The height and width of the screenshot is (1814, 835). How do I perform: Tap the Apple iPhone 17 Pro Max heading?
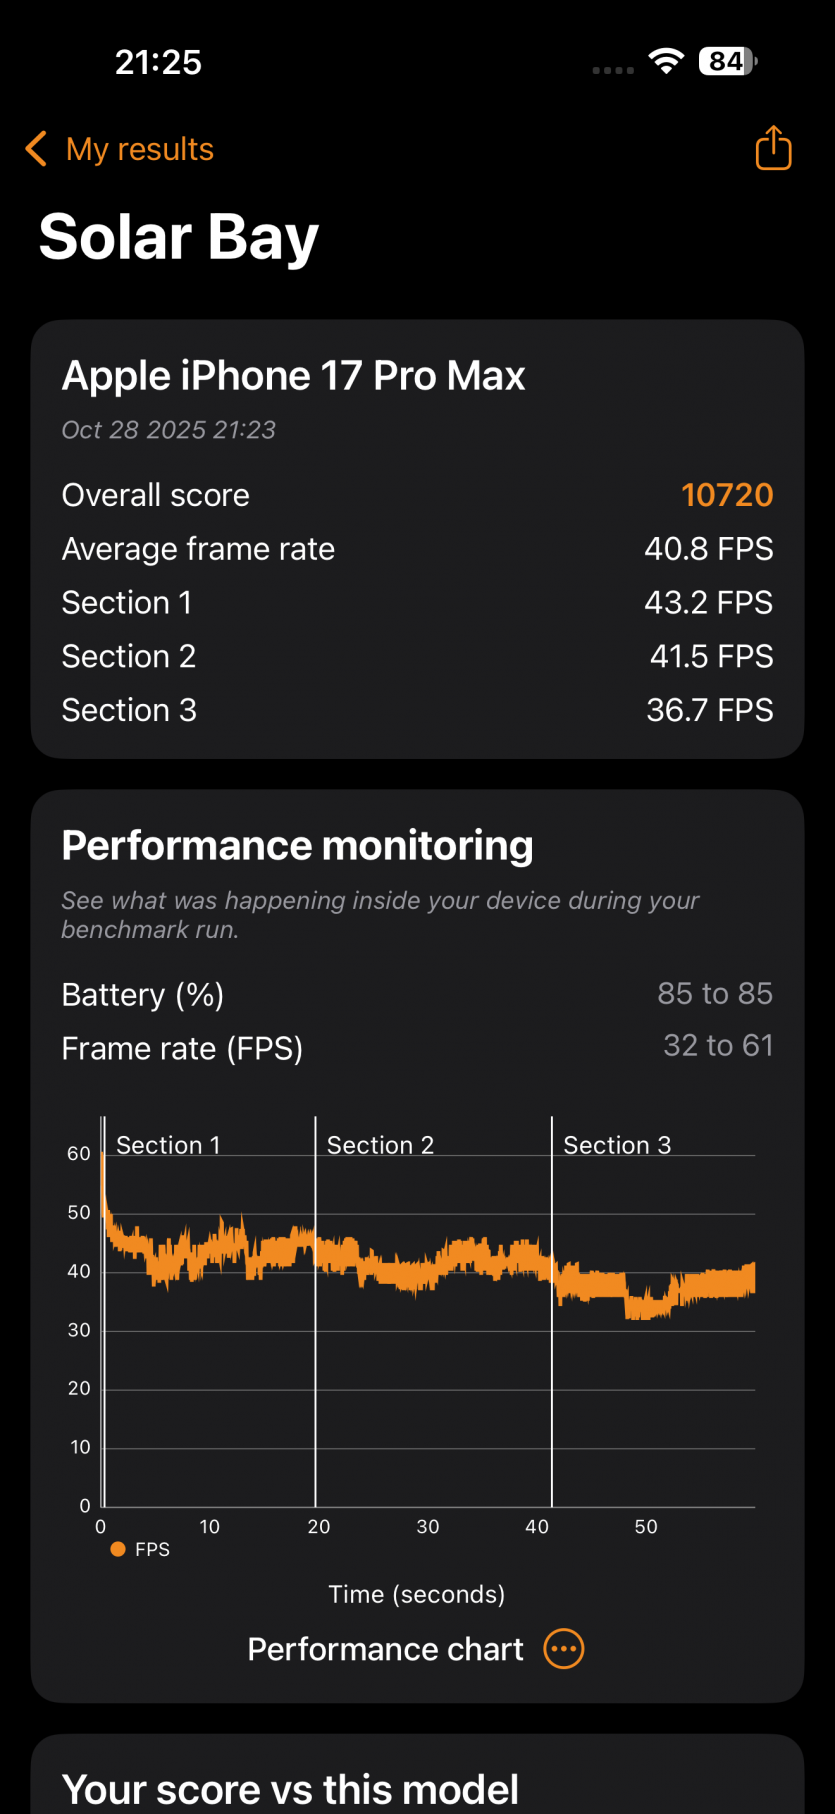(x=293, y=376)
